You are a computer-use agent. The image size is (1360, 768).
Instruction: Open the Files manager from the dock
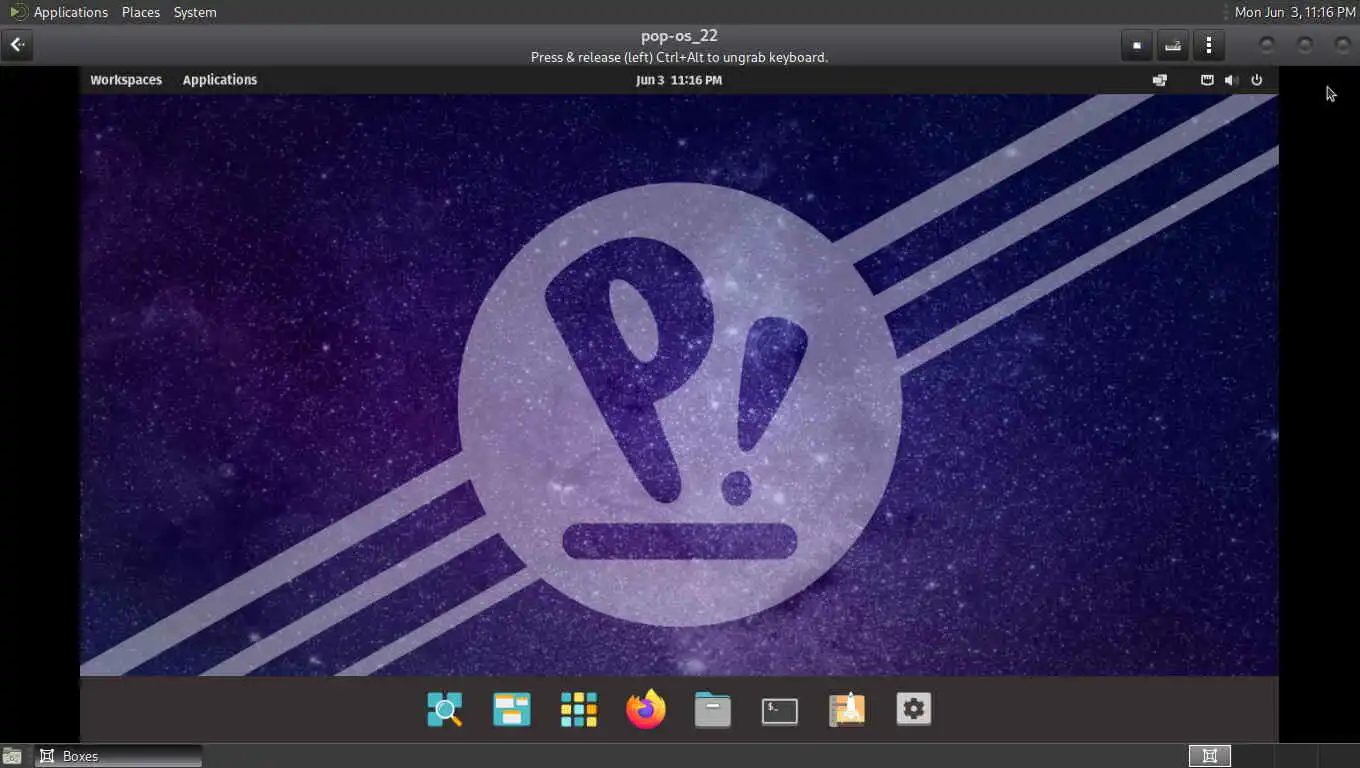pos(713,710)
